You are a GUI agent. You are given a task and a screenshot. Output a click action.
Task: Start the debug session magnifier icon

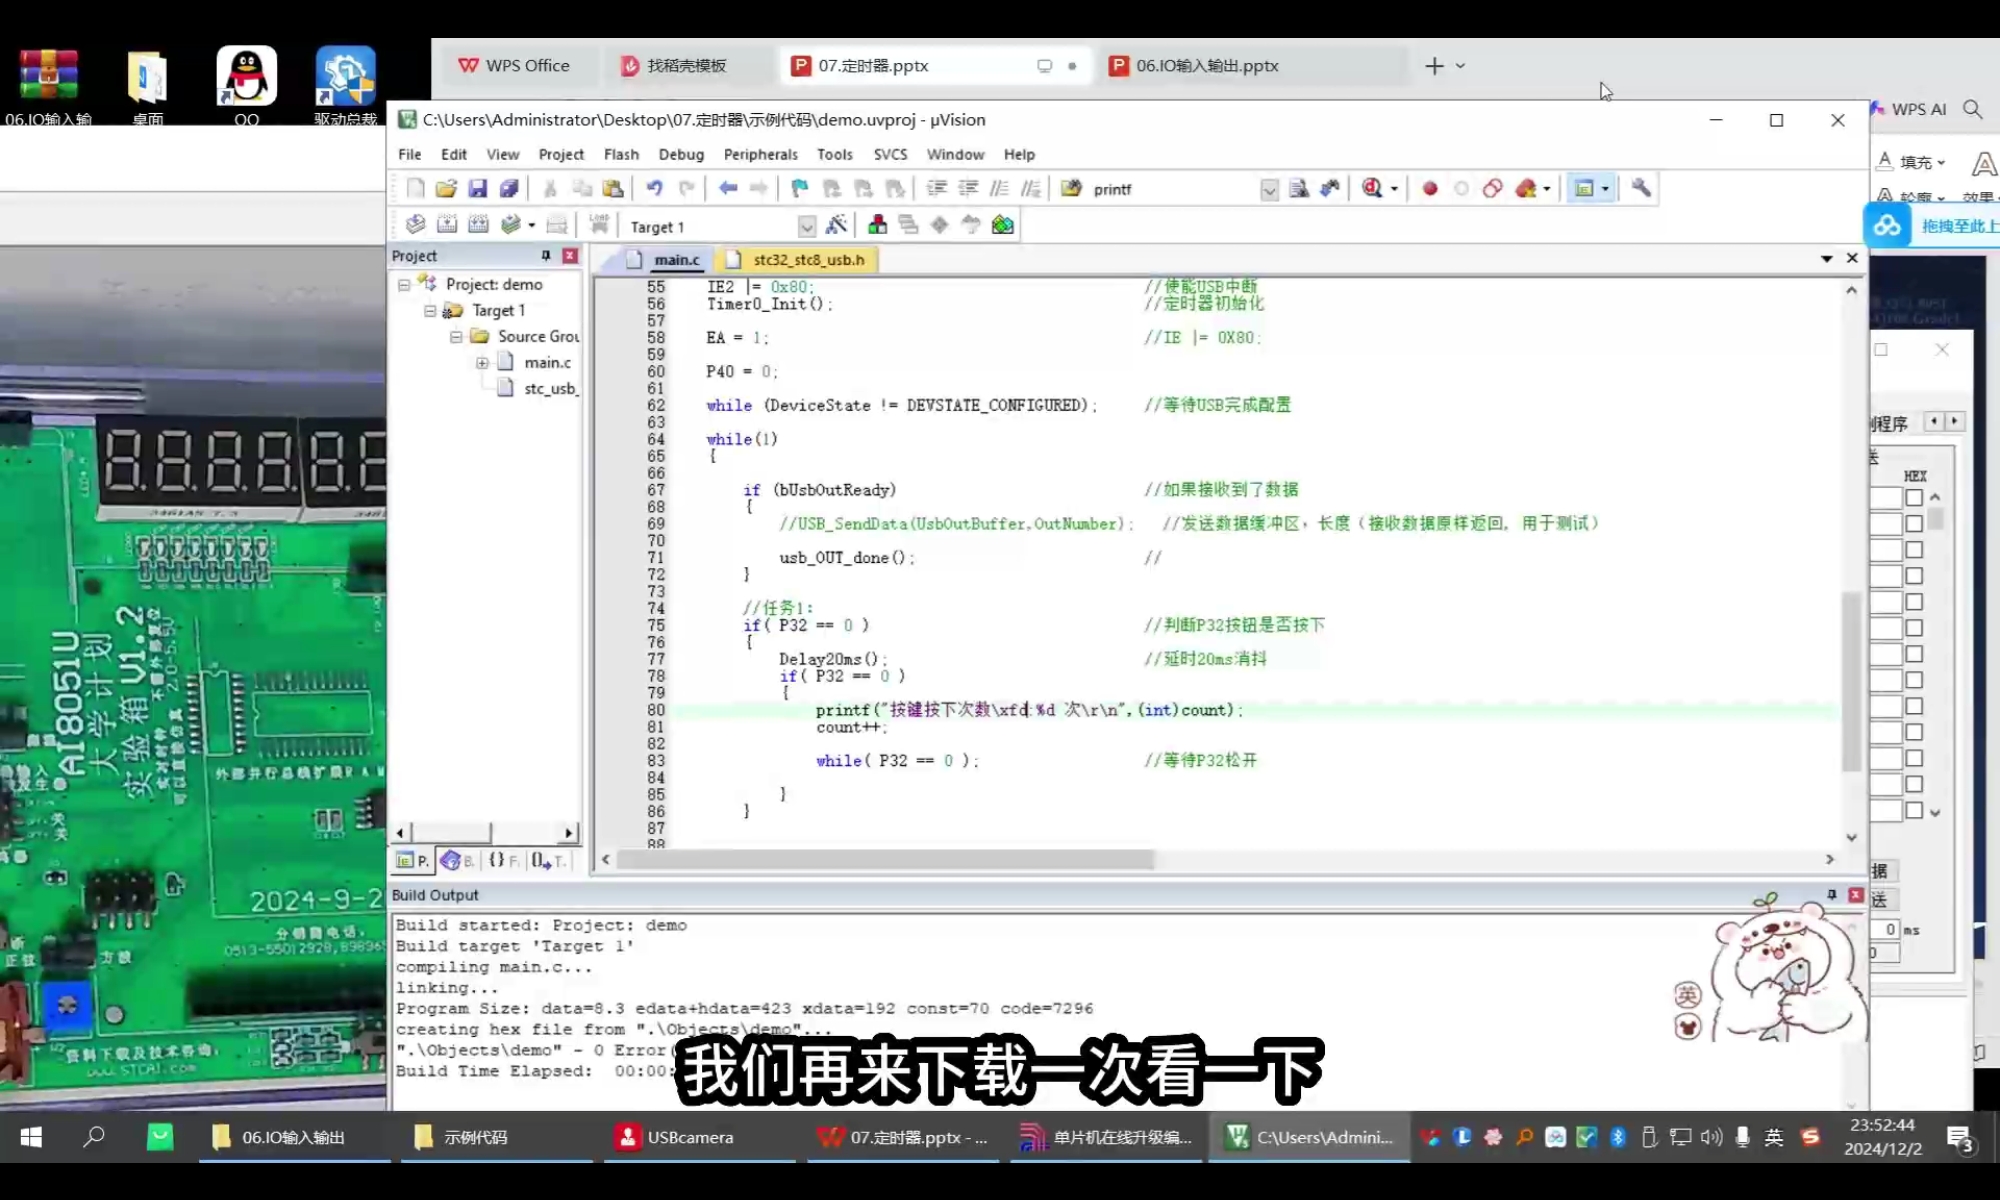click(1372, 188)
